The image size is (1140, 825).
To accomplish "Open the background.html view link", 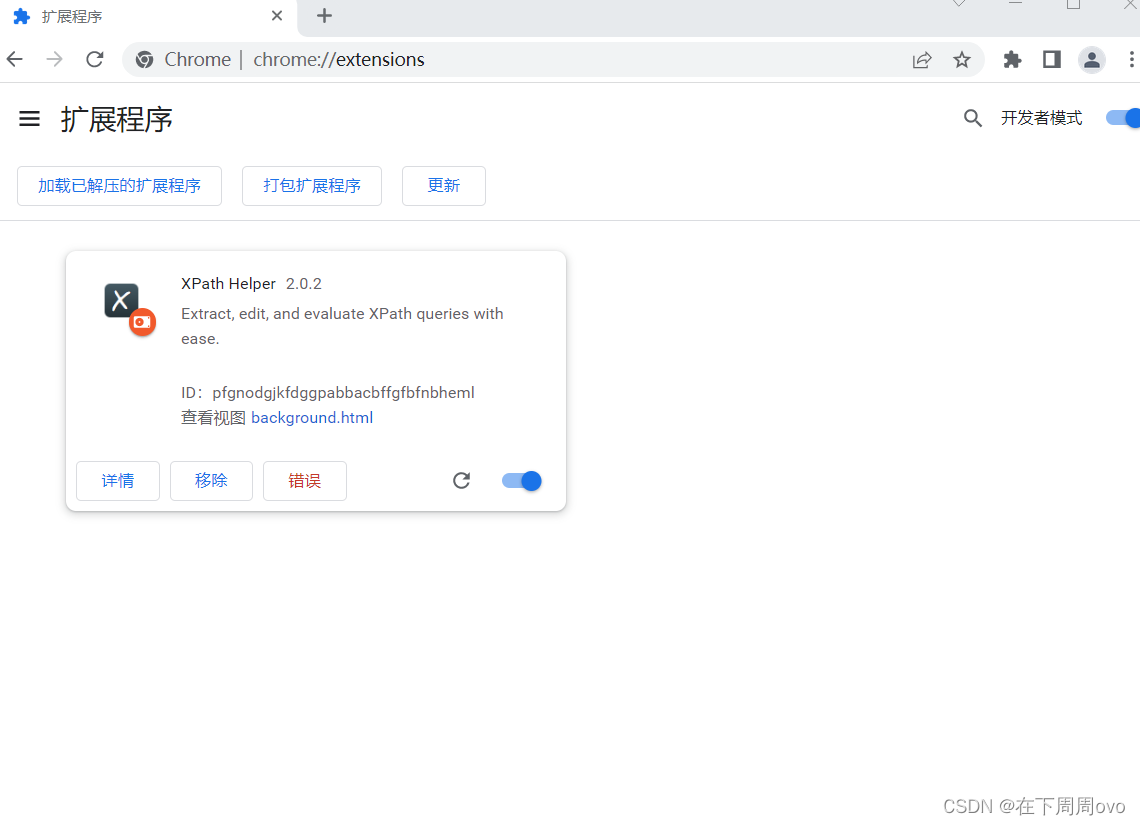I will pyautogui.click(x=312, y=417).
